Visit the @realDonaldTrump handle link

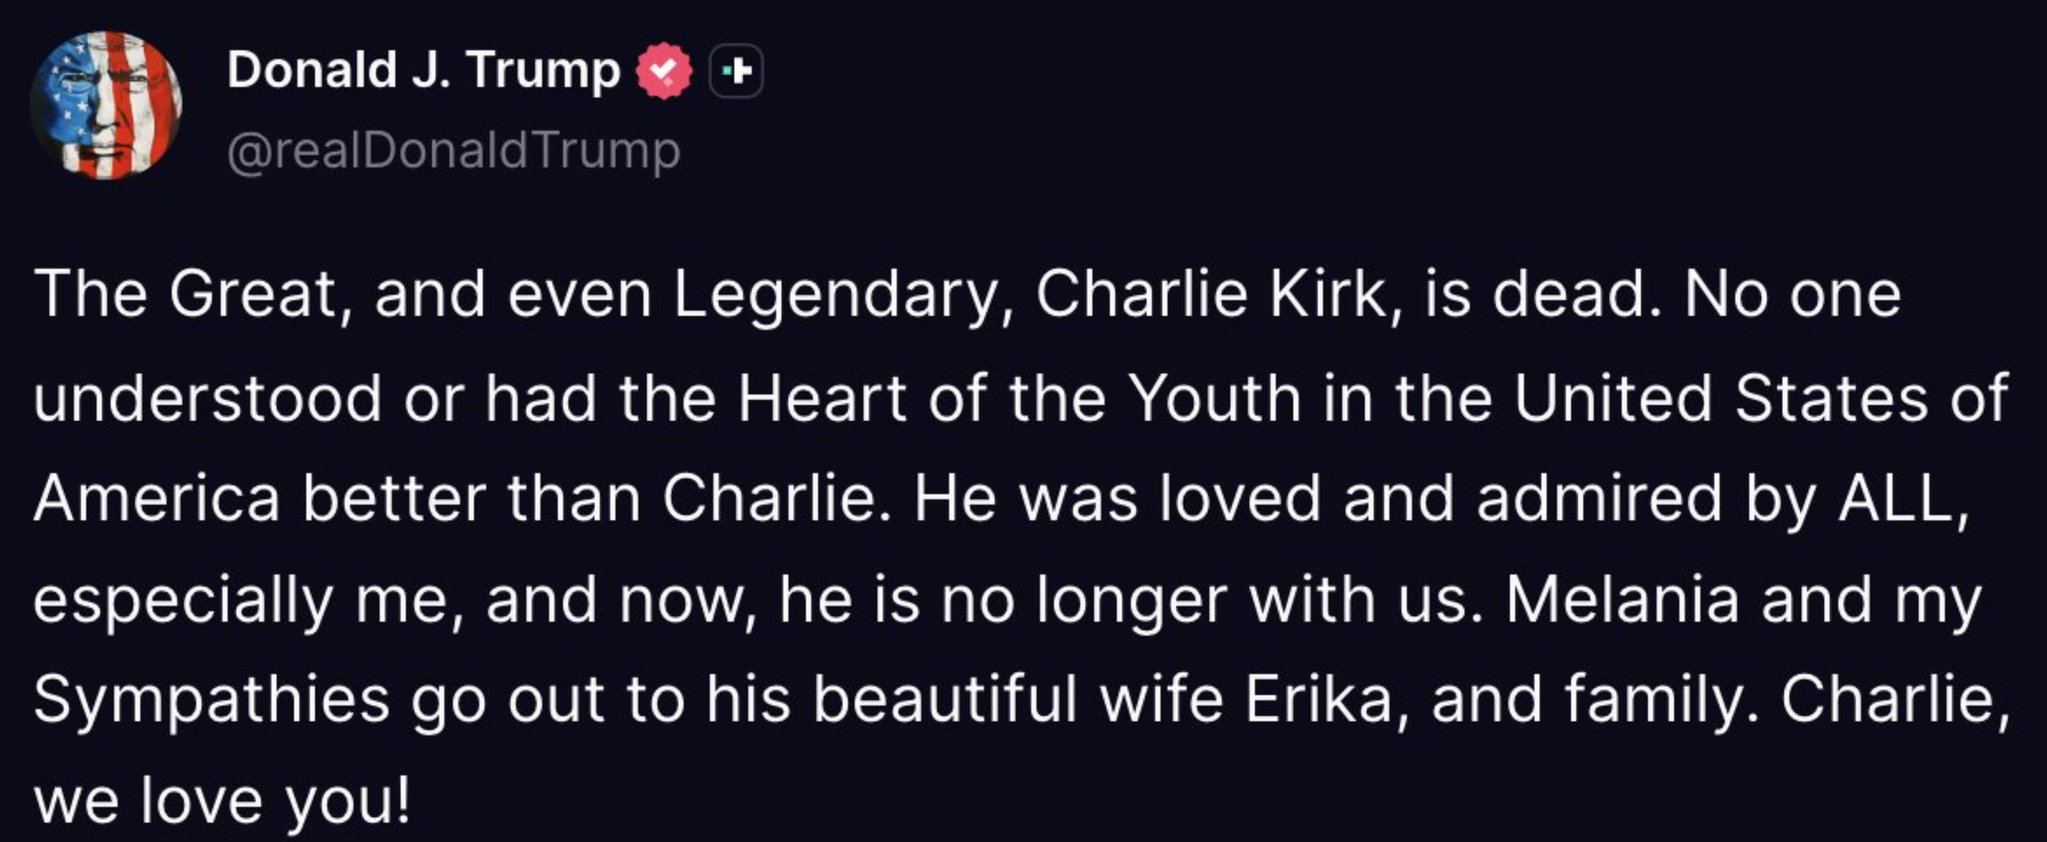(x=454, y=151)
